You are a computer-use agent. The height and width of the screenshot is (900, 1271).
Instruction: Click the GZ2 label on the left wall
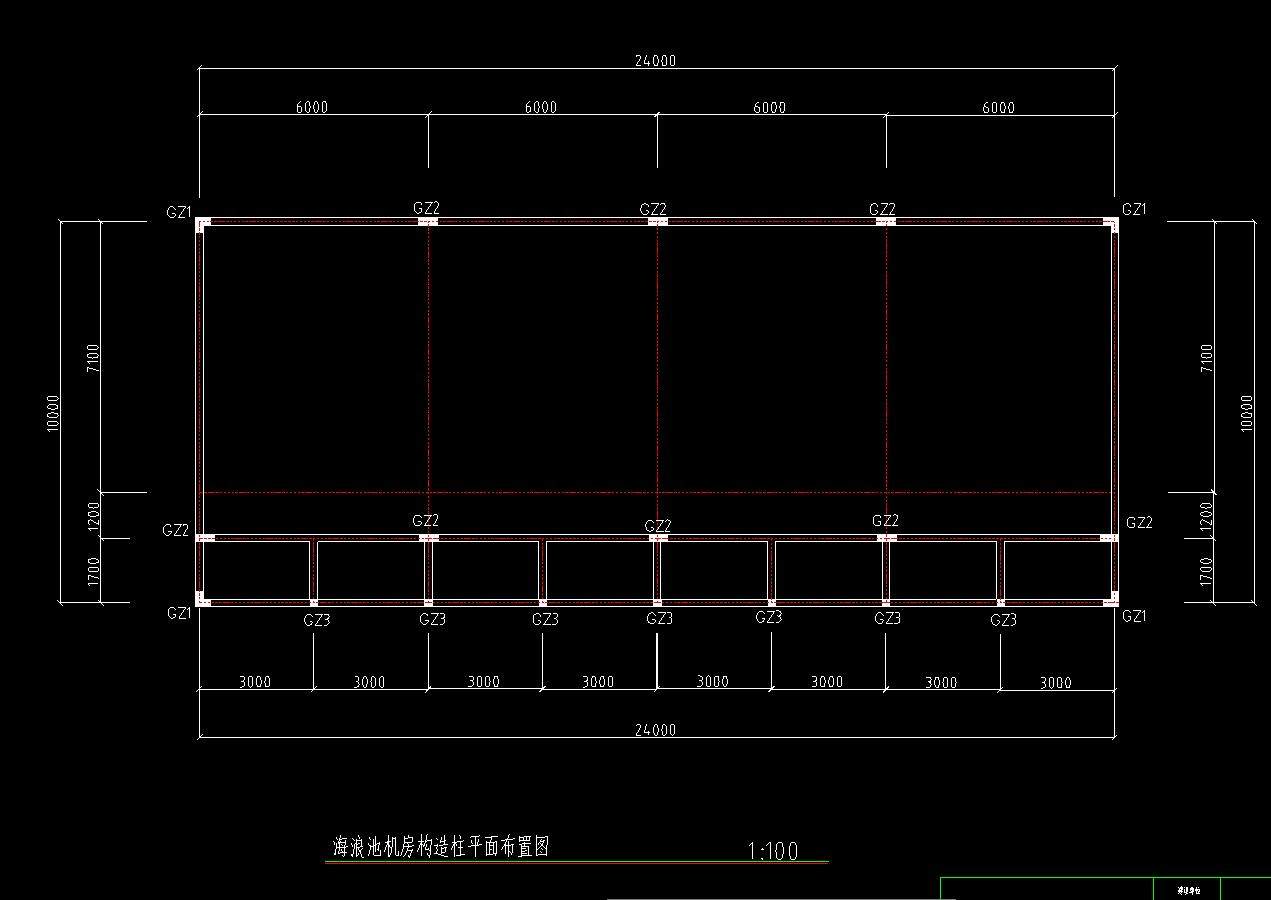click(175, 530)
